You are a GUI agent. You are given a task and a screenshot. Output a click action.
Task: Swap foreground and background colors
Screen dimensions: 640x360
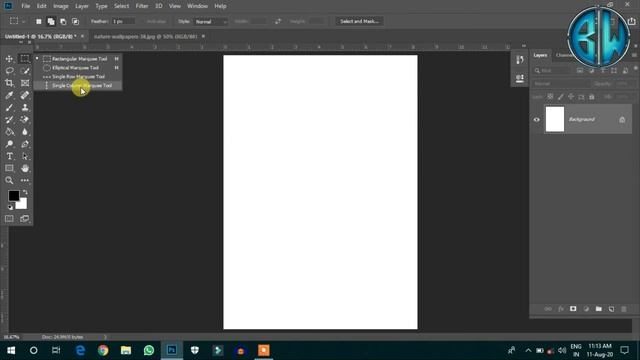coord(25,192)
